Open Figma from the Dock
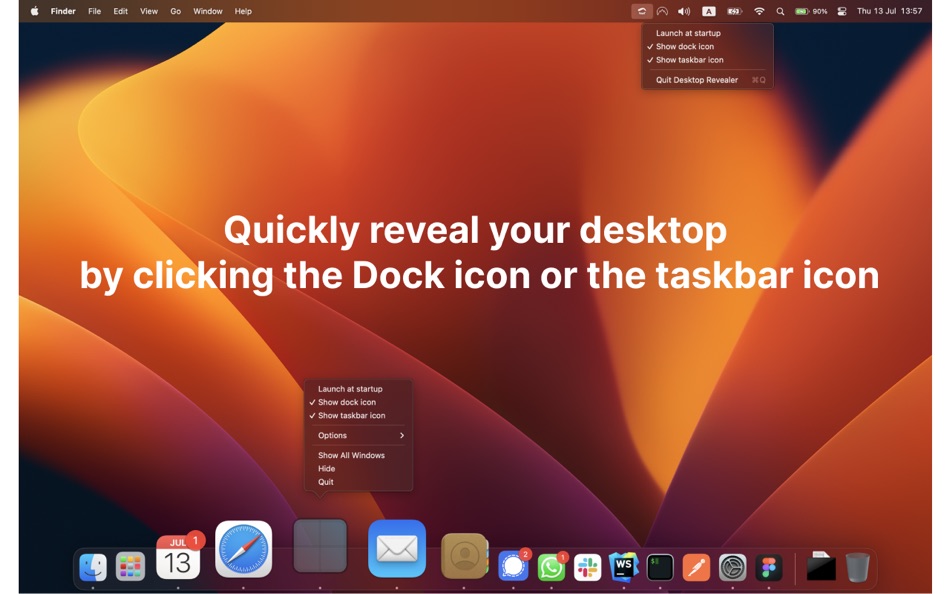The height and width of the screenshot is (594, 950). (x=767, y=565)
